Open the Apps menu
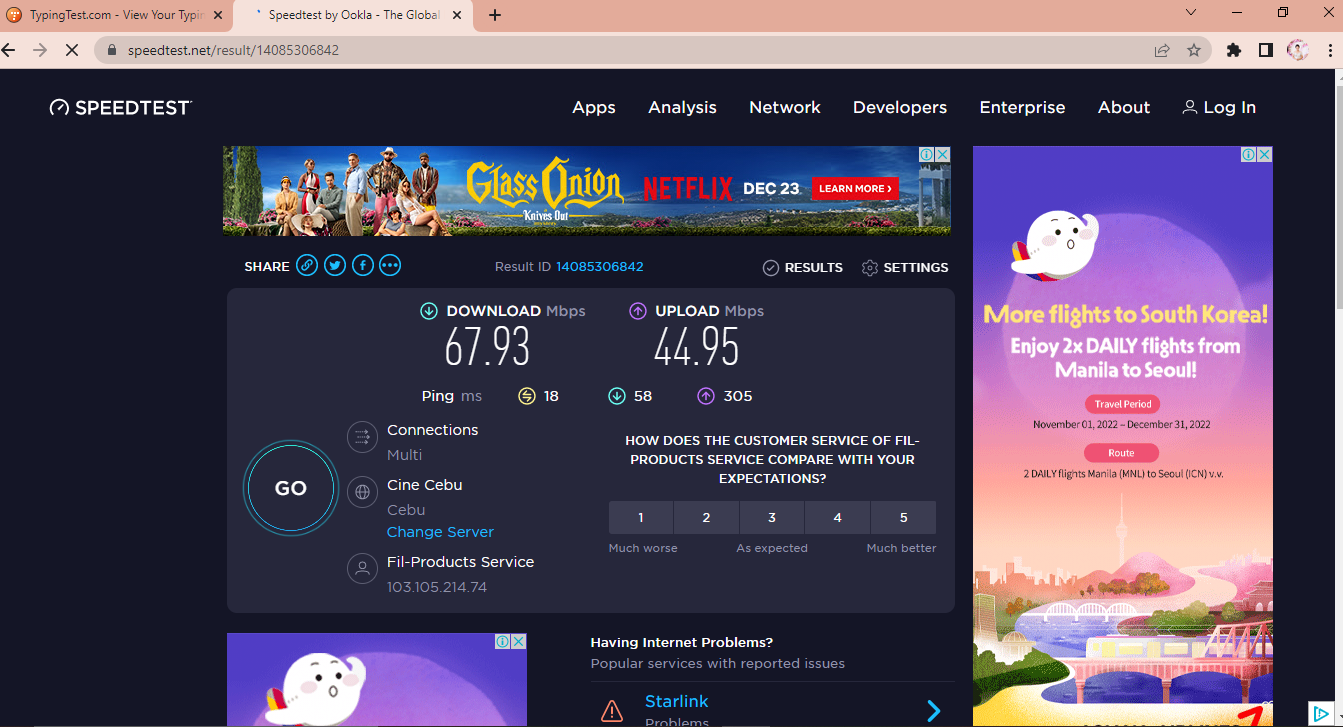 pos(594,107)
